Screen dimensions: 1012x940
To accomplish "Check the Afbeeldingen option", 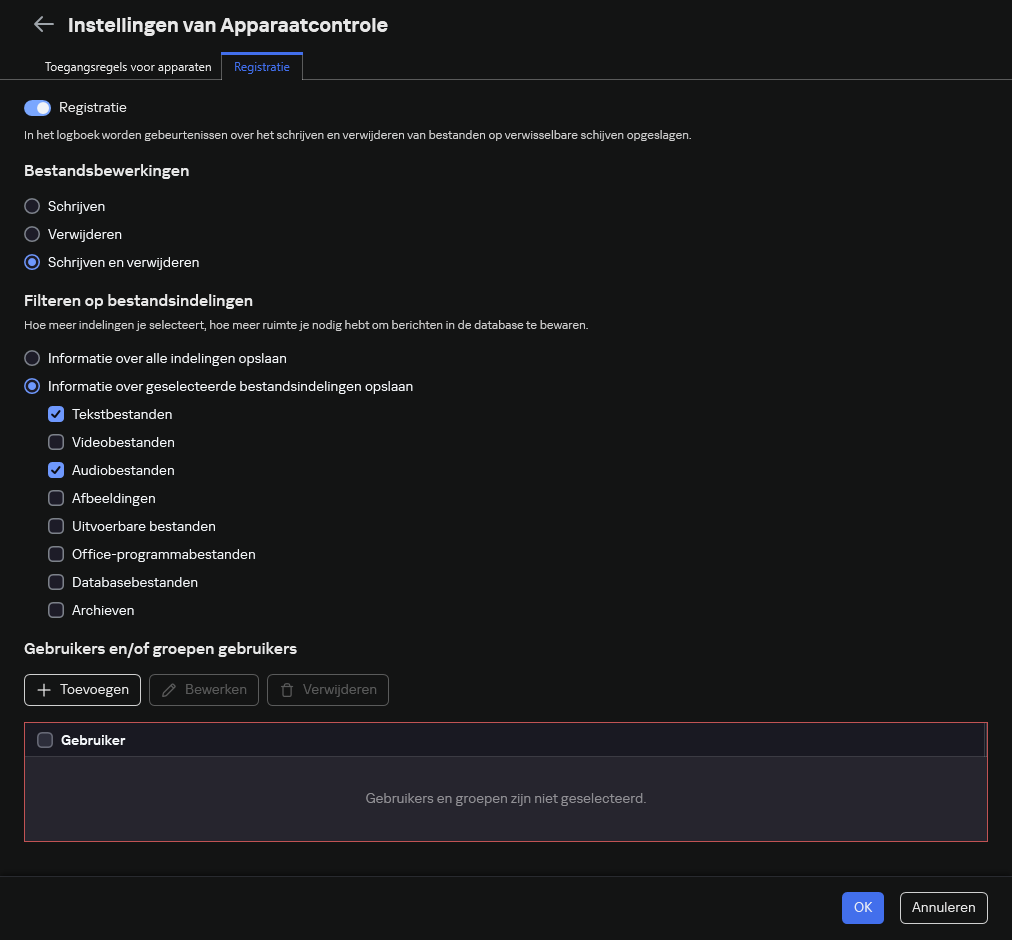I will (56, 498).
